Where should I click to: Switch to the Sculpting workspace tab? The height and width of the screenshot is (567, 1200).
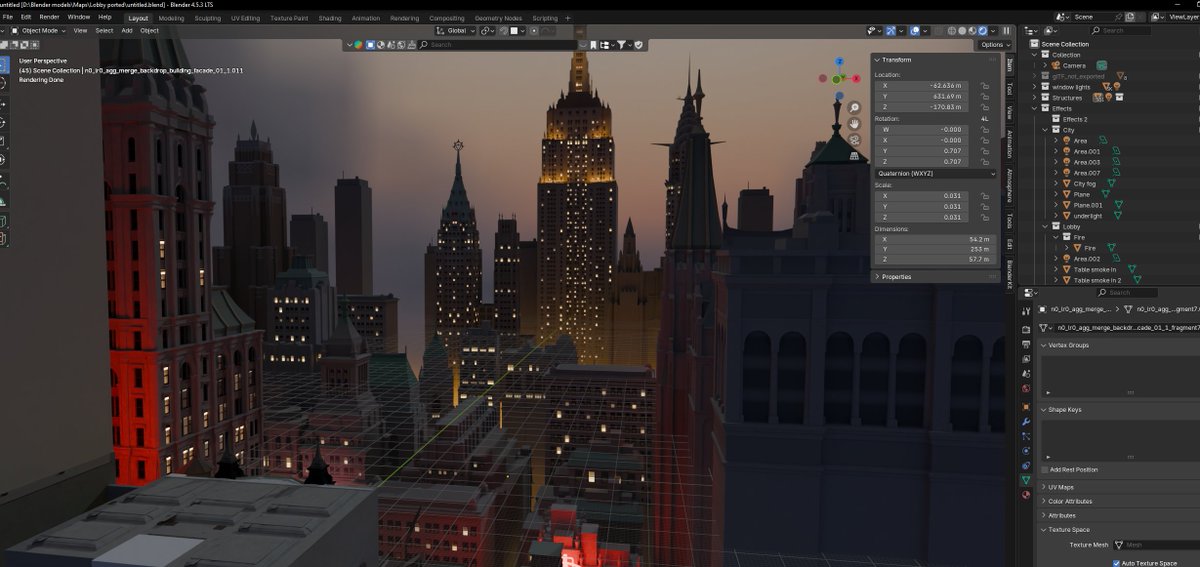click(208, 18)
